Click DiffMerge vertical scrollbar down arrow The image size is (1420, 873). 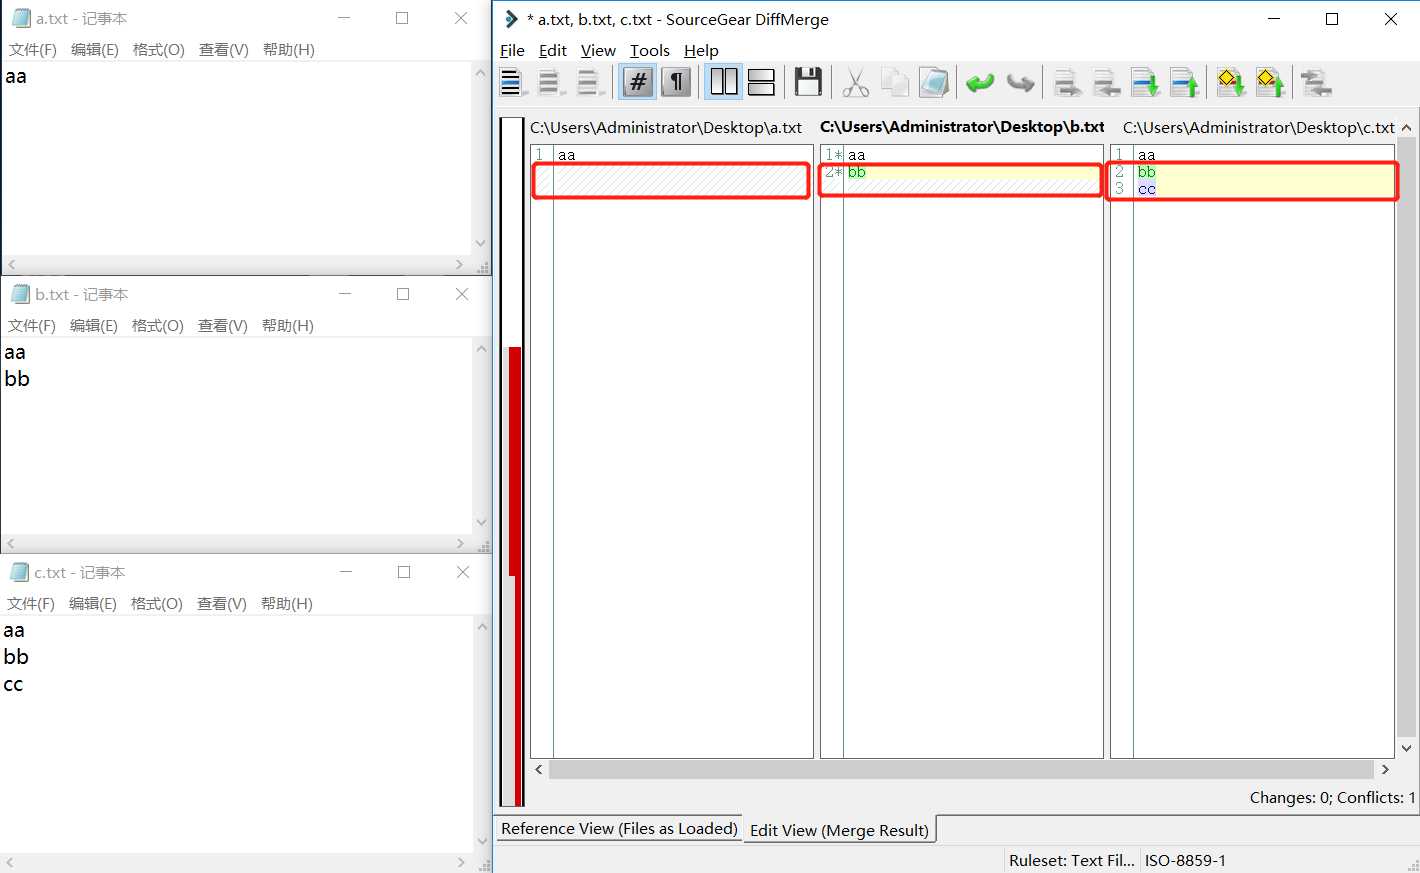click(x=1406, y=748)
